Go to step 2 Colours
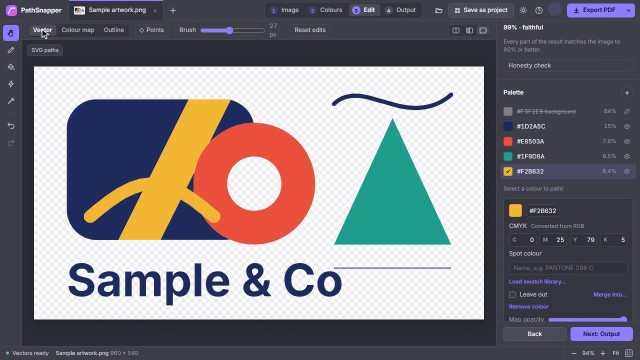The height and width of the screenshot is (360, 640). [x=326, y=10]
